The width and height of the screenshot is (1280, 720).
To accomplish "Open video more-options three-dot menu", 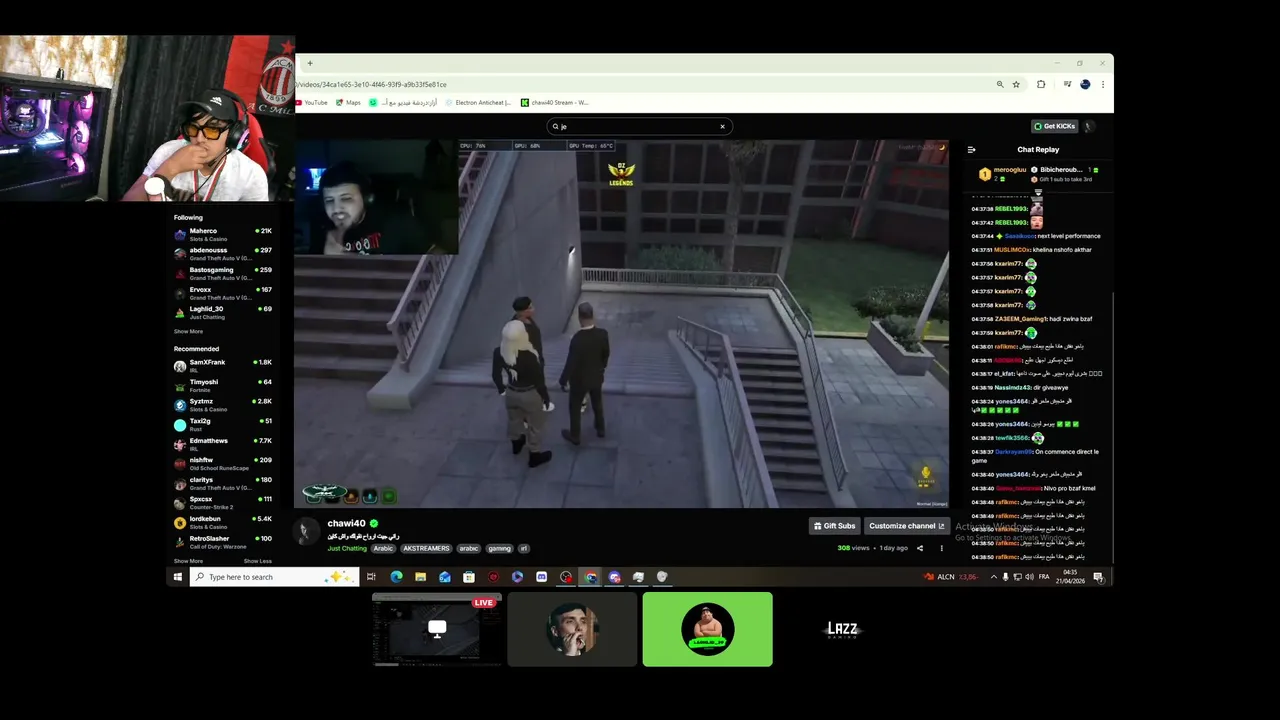I will pos(941,548).
